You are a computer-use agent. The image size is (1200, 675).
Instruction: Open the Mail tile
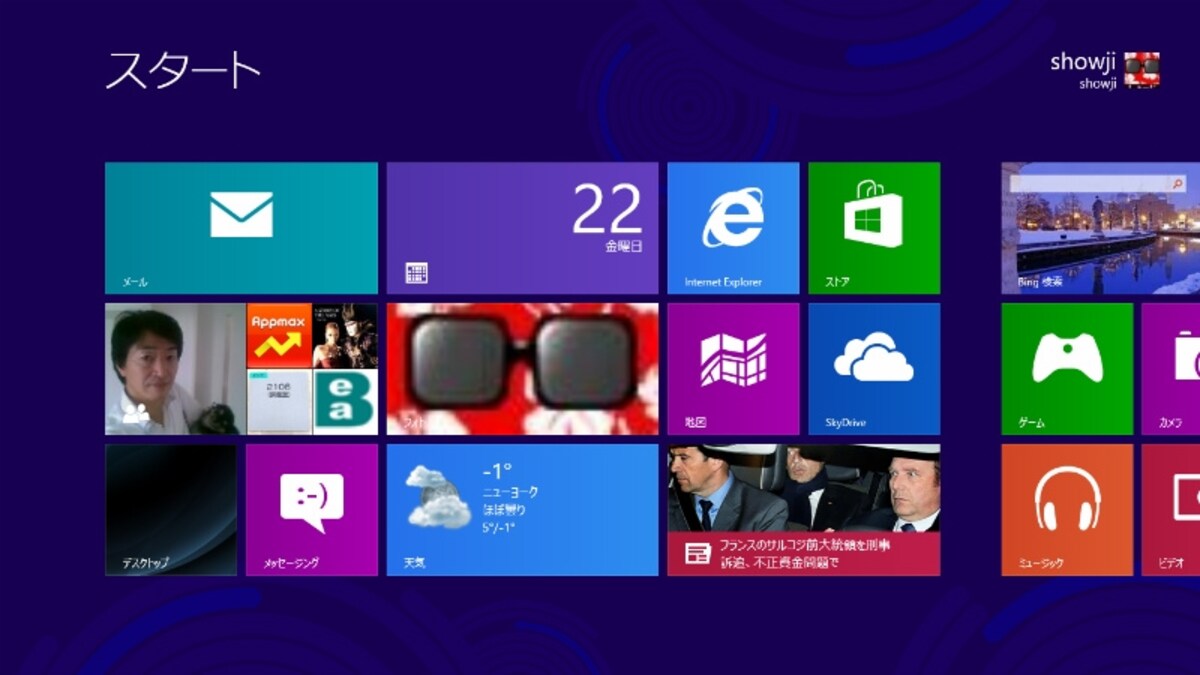pos(241,228)
